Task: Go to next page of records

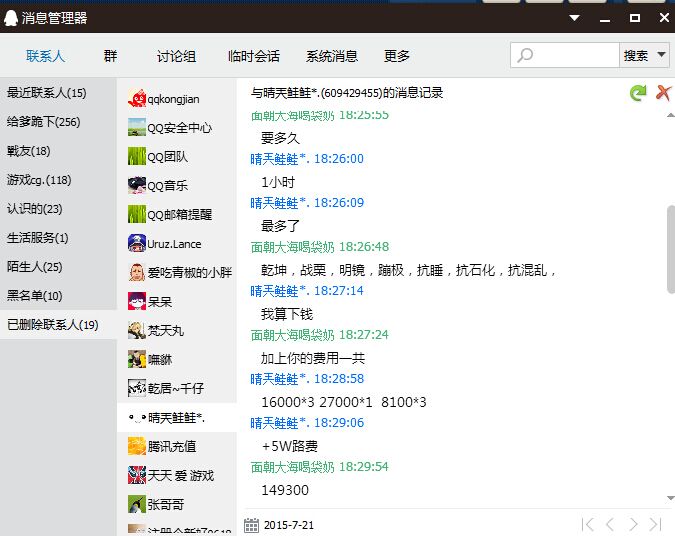Action: (x=634, y=525)
